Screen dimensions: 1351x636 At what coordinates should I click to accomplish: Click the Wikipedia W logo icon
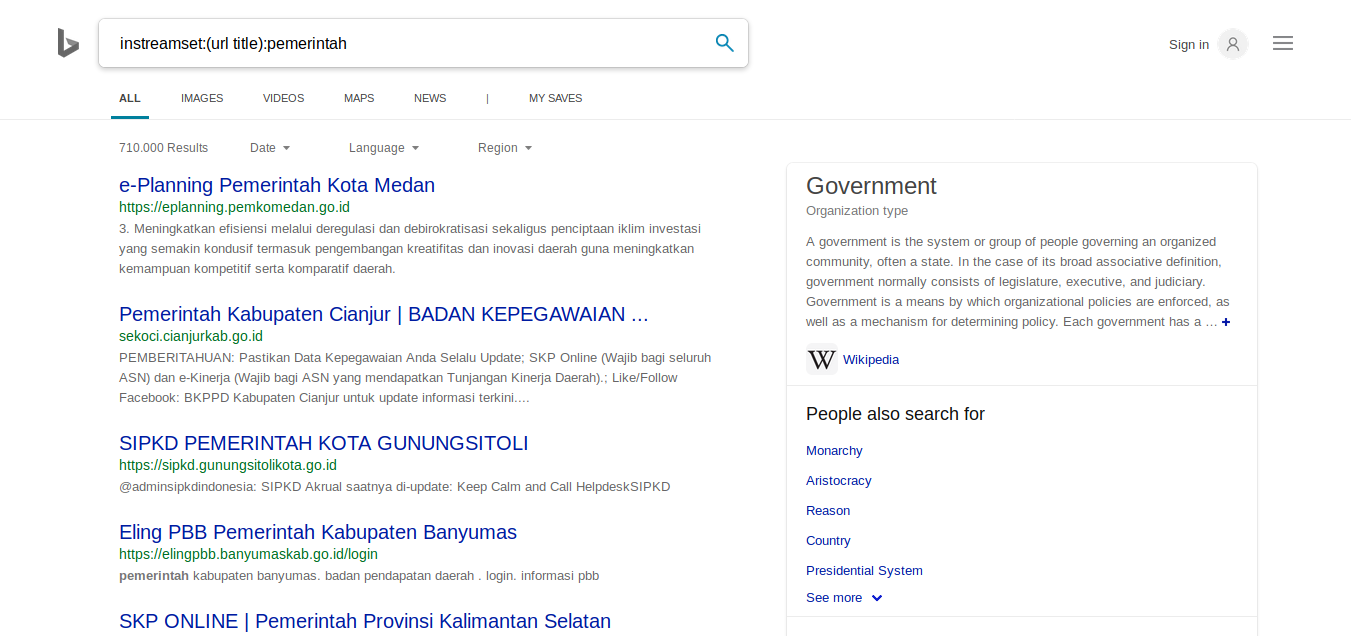click(822, 359)
